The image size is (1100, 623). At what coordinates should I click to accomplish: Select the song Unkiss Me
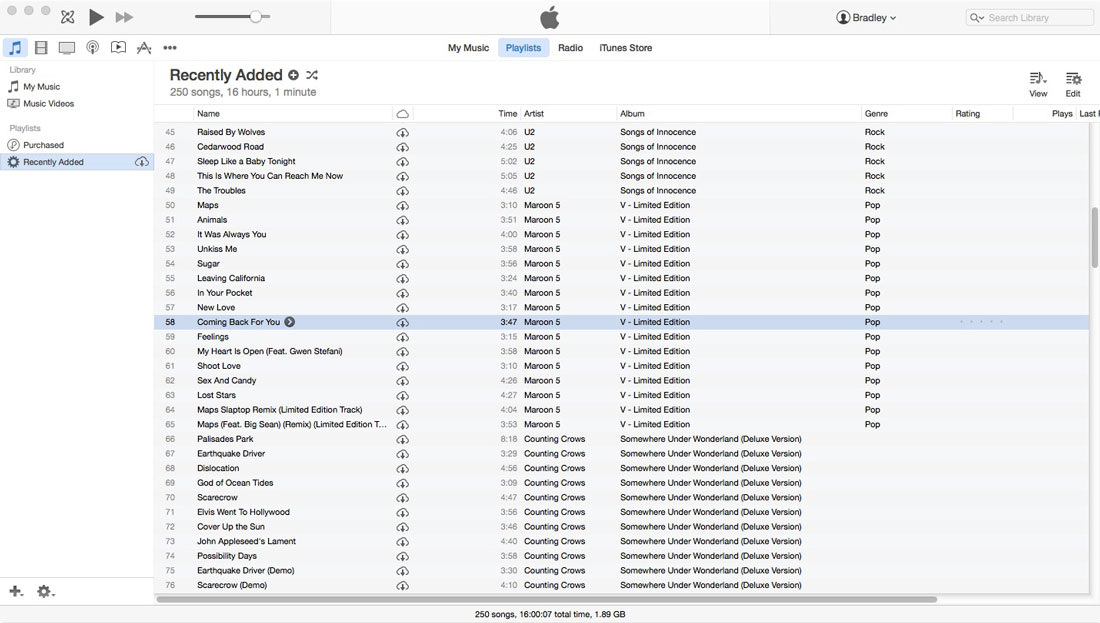coord(217,249)
